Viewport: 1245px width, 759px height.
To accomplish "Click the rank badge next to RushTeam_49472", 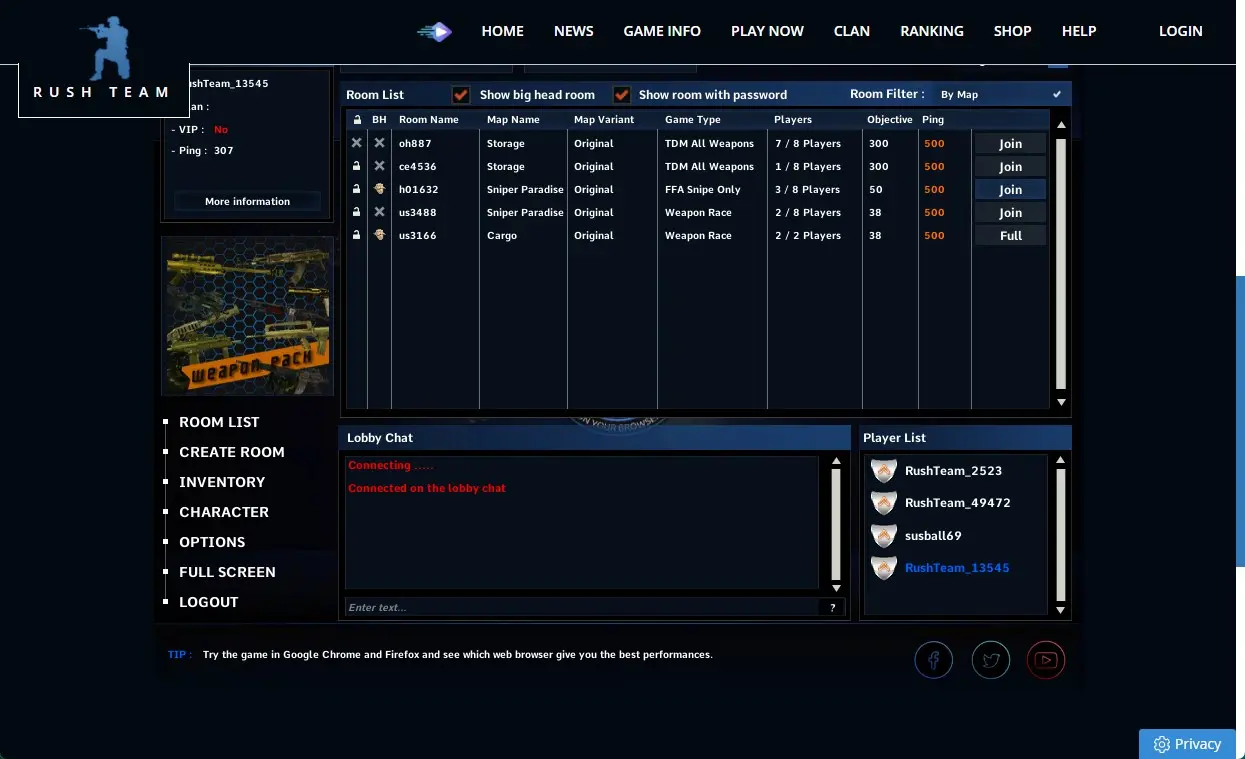I will tap(883, 503).
